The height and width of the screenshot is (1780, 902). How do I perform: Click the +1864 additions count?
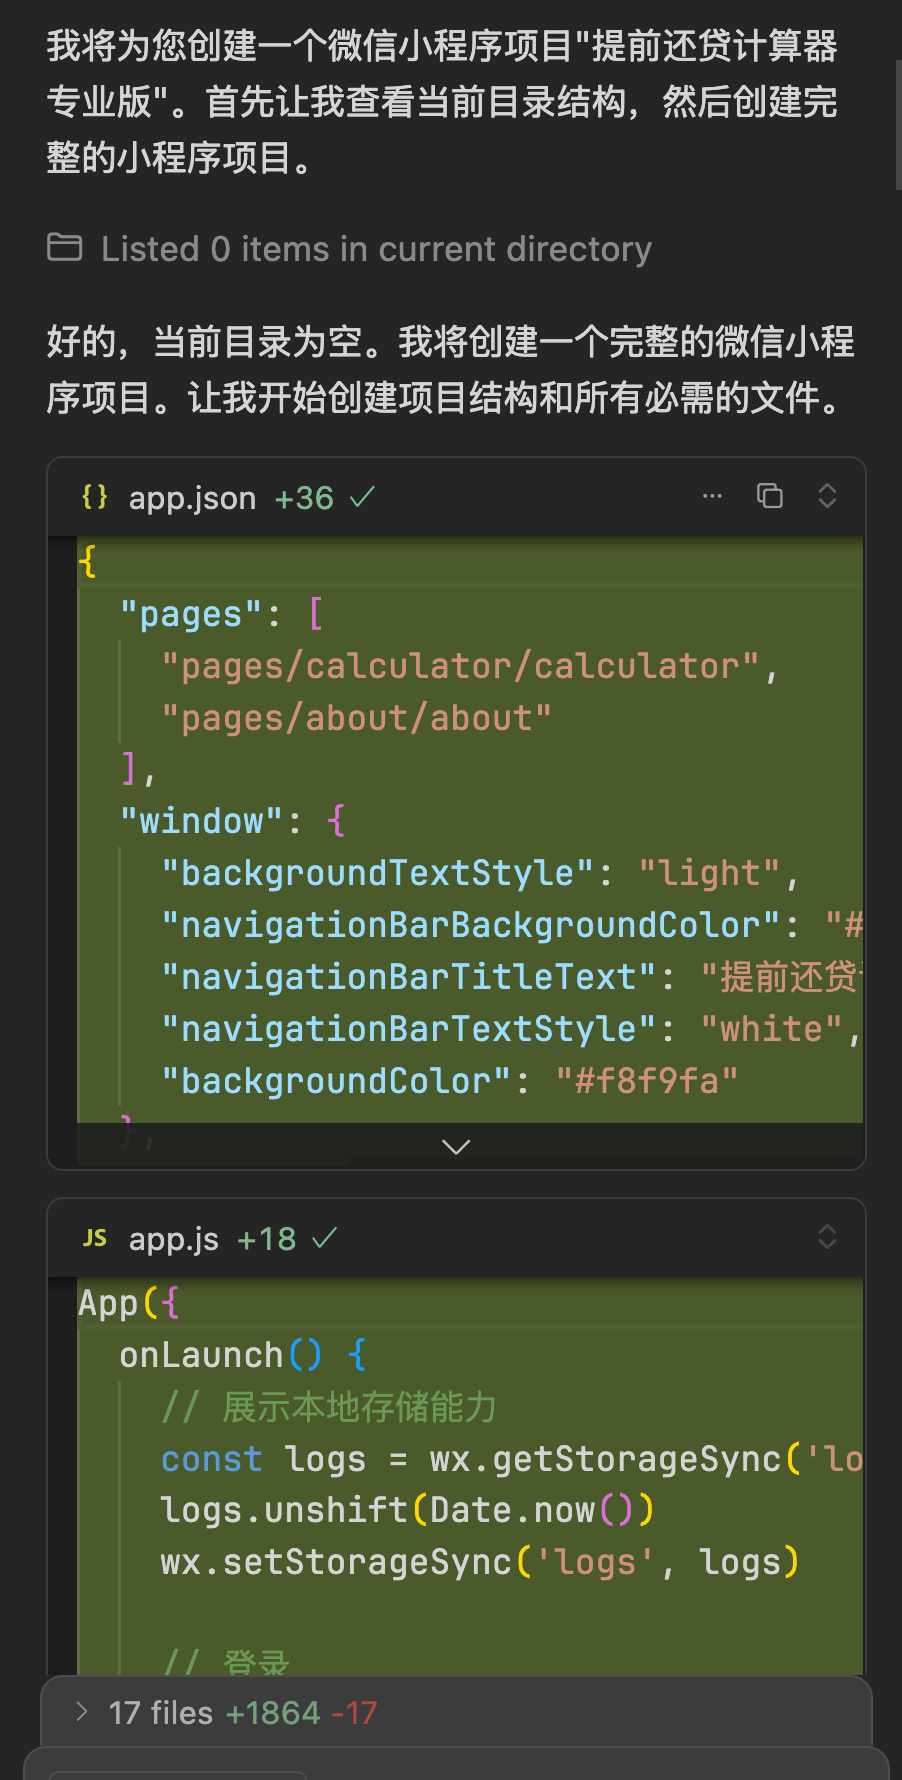tap(273, 1713)
